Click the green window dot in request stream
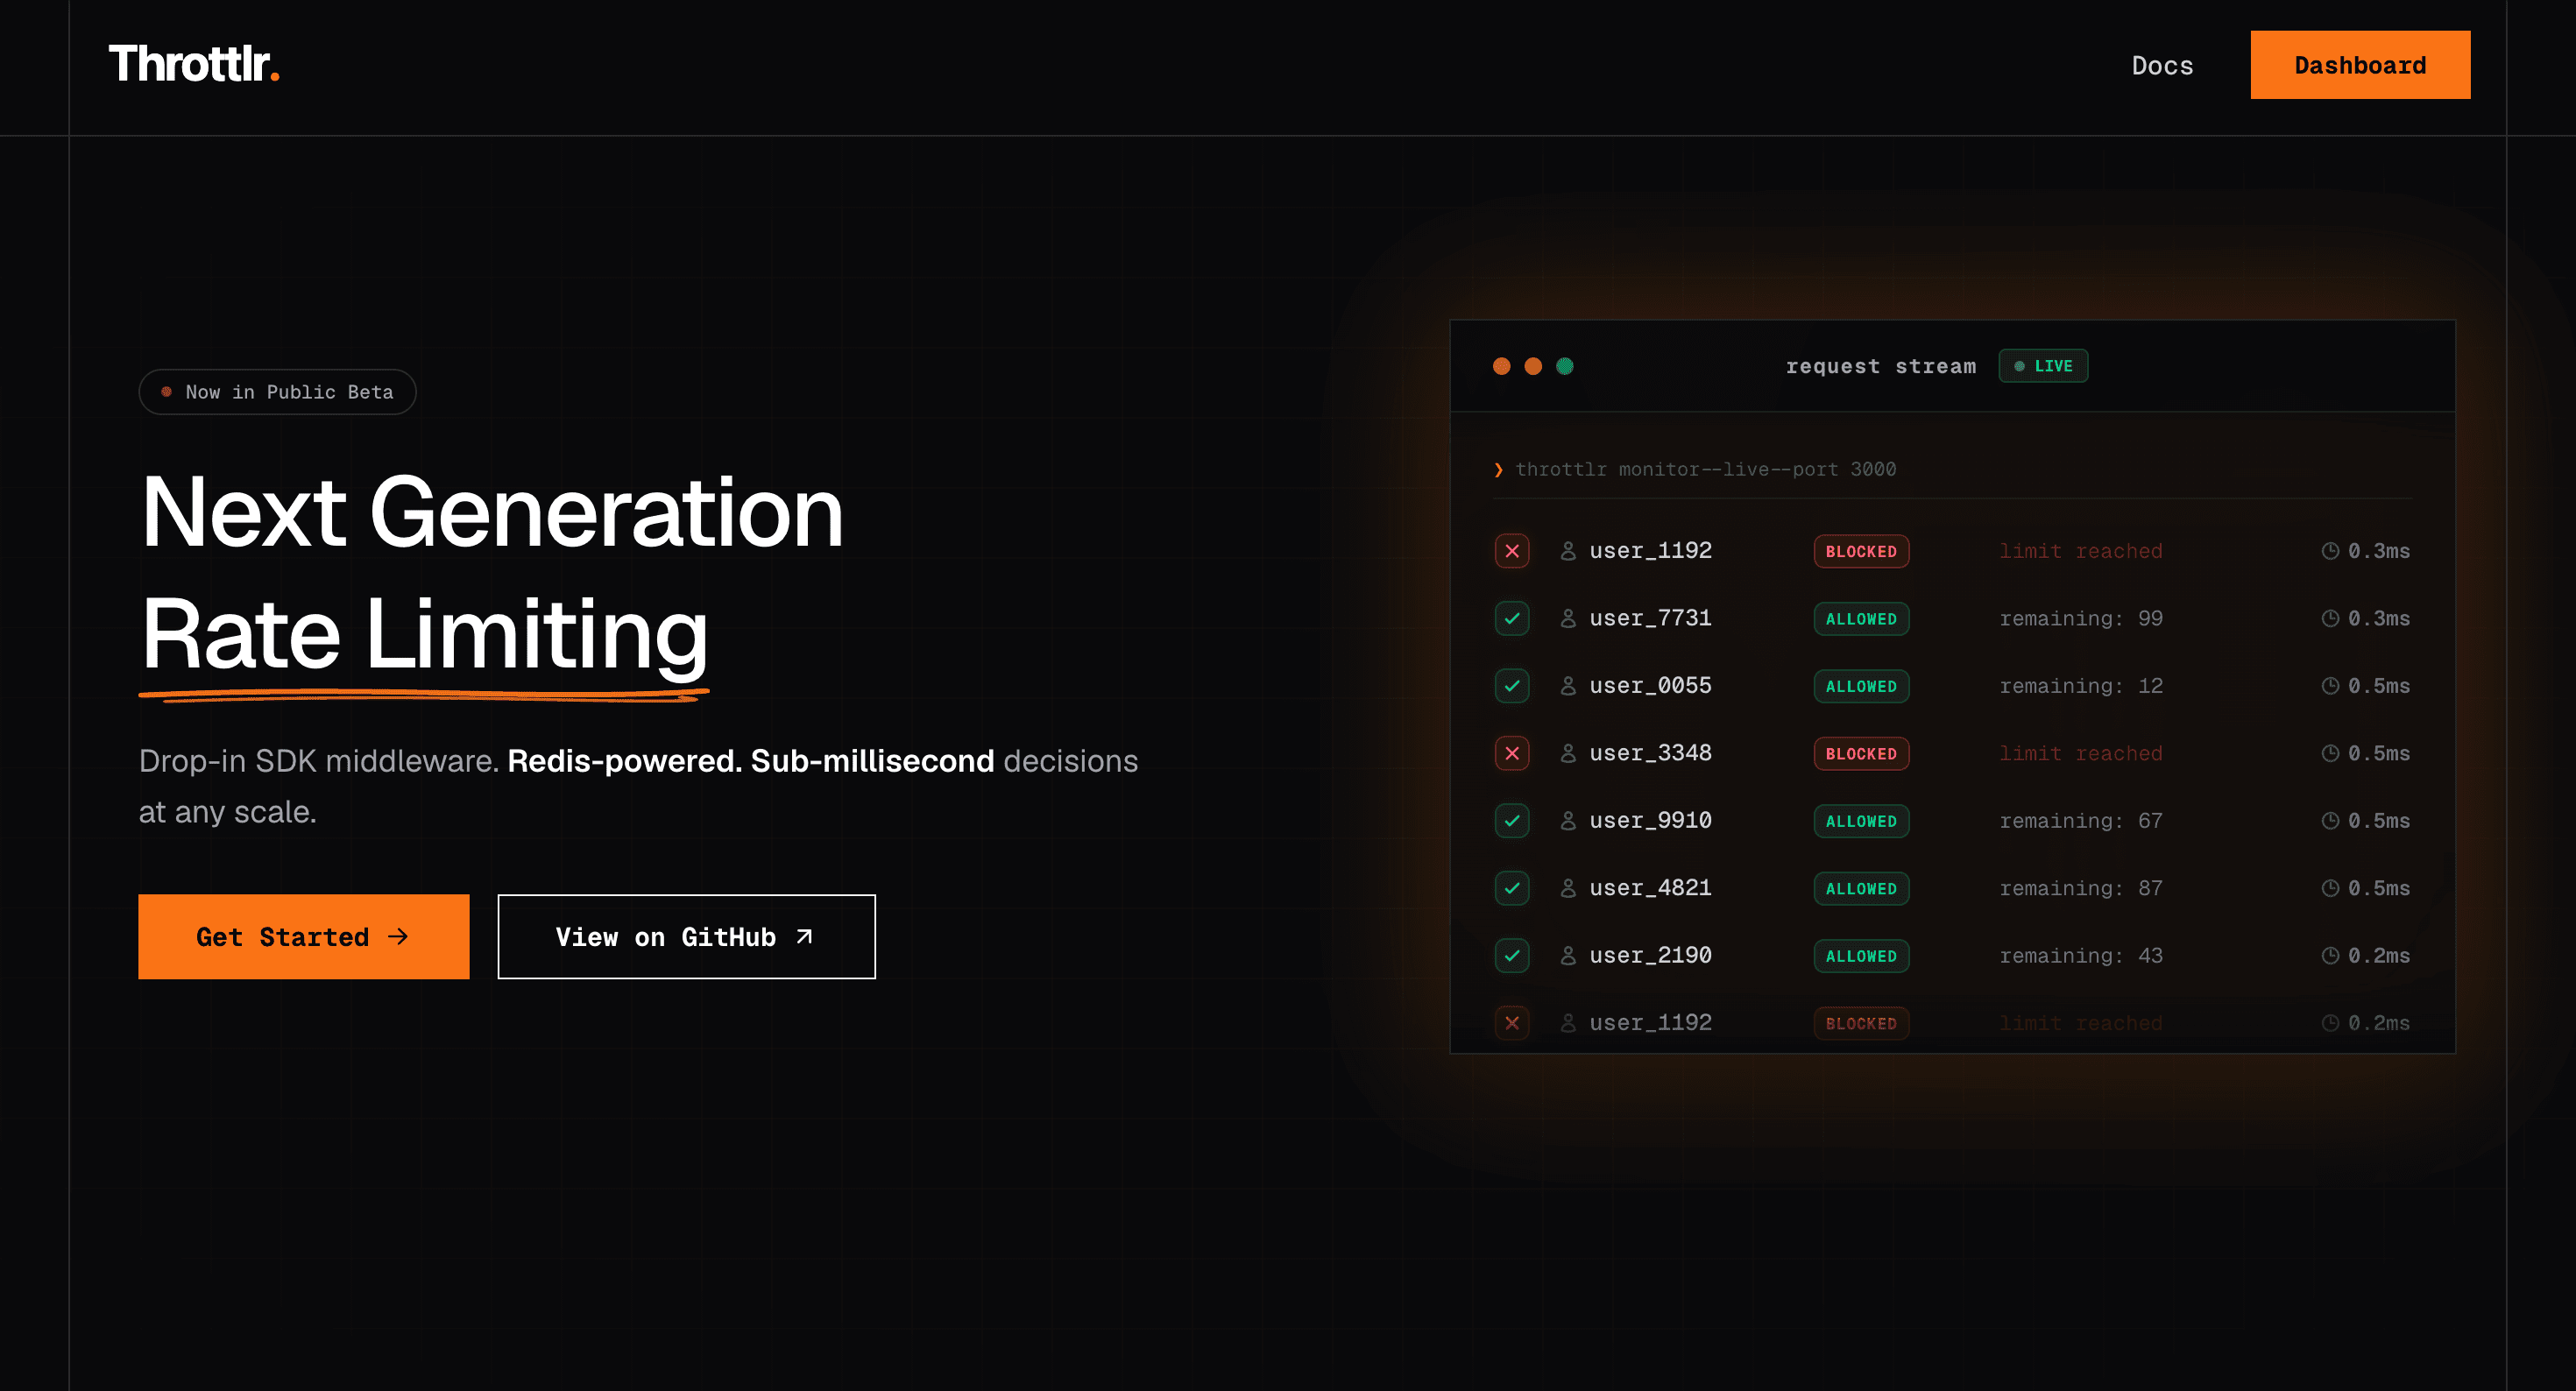 click(1565, 366)
